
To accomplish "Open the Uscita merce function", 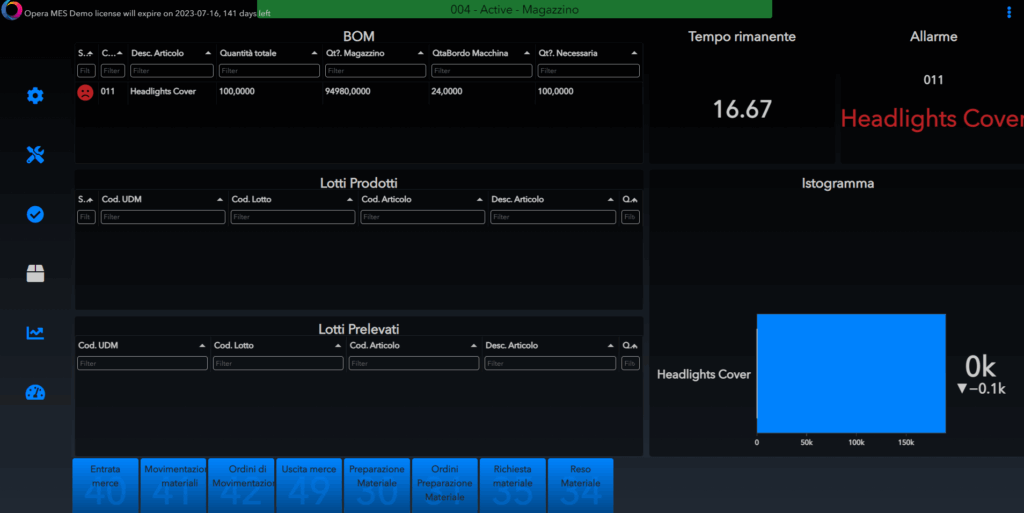I will click(x=309, y=485).
